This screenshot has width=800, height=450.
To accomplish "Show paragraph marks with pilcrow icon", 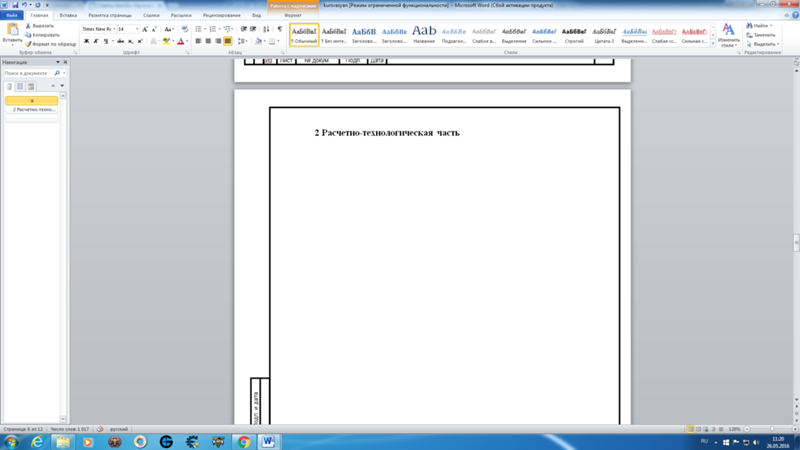I will (x=279, y=29).
